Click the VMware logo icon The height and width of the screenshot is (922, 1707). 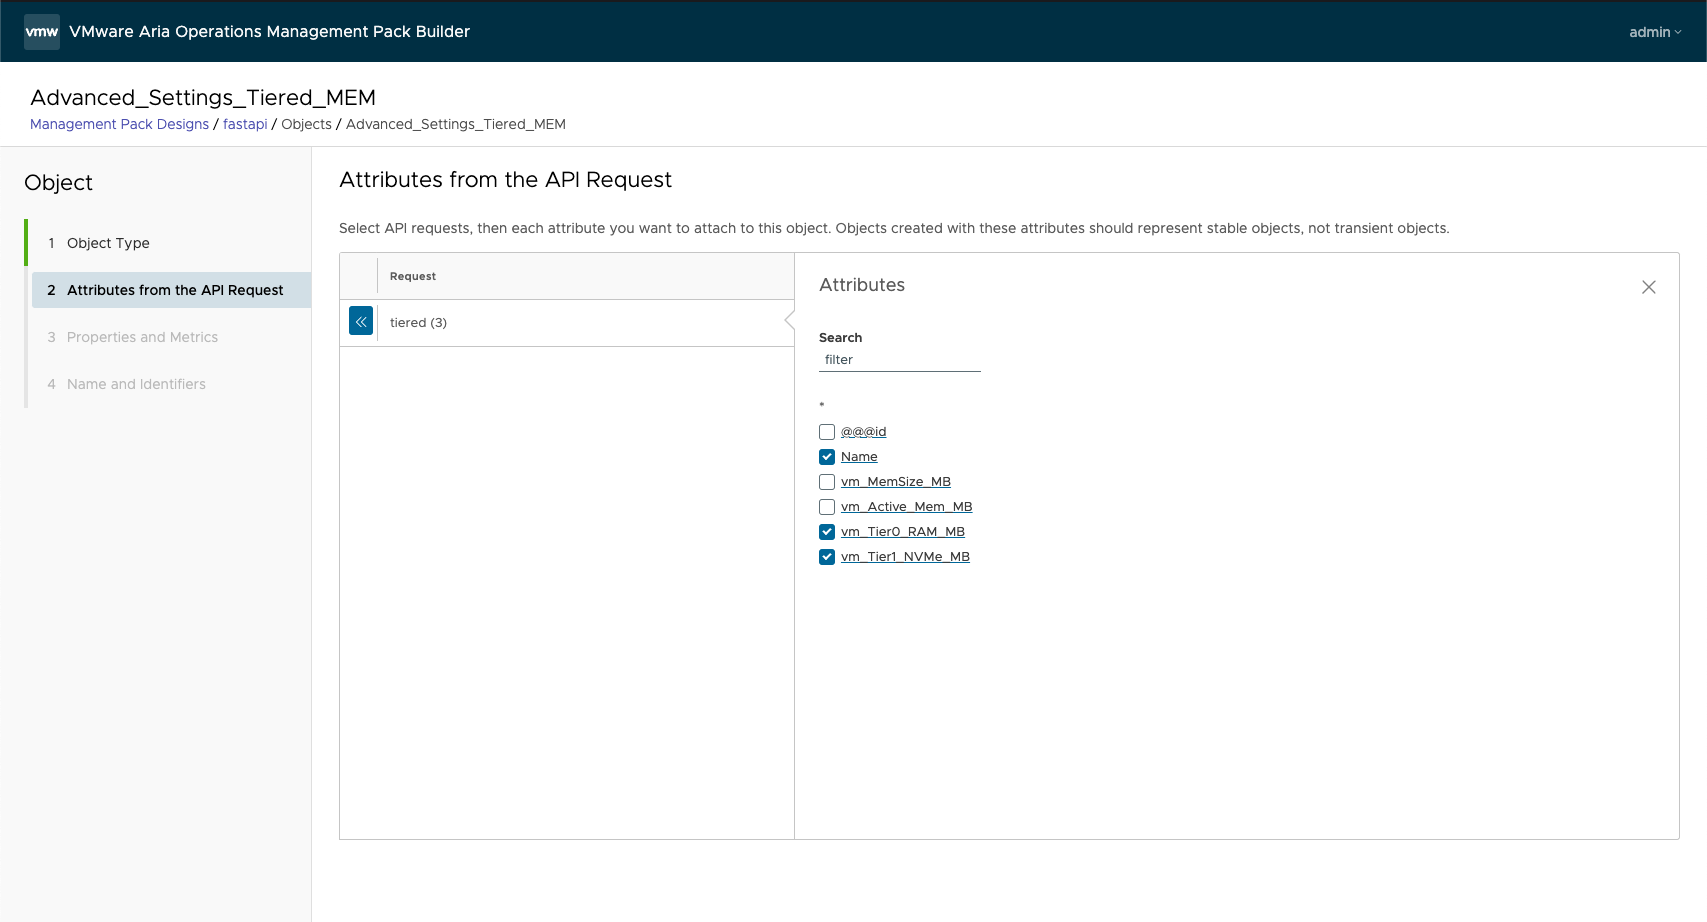coord(41,32)
